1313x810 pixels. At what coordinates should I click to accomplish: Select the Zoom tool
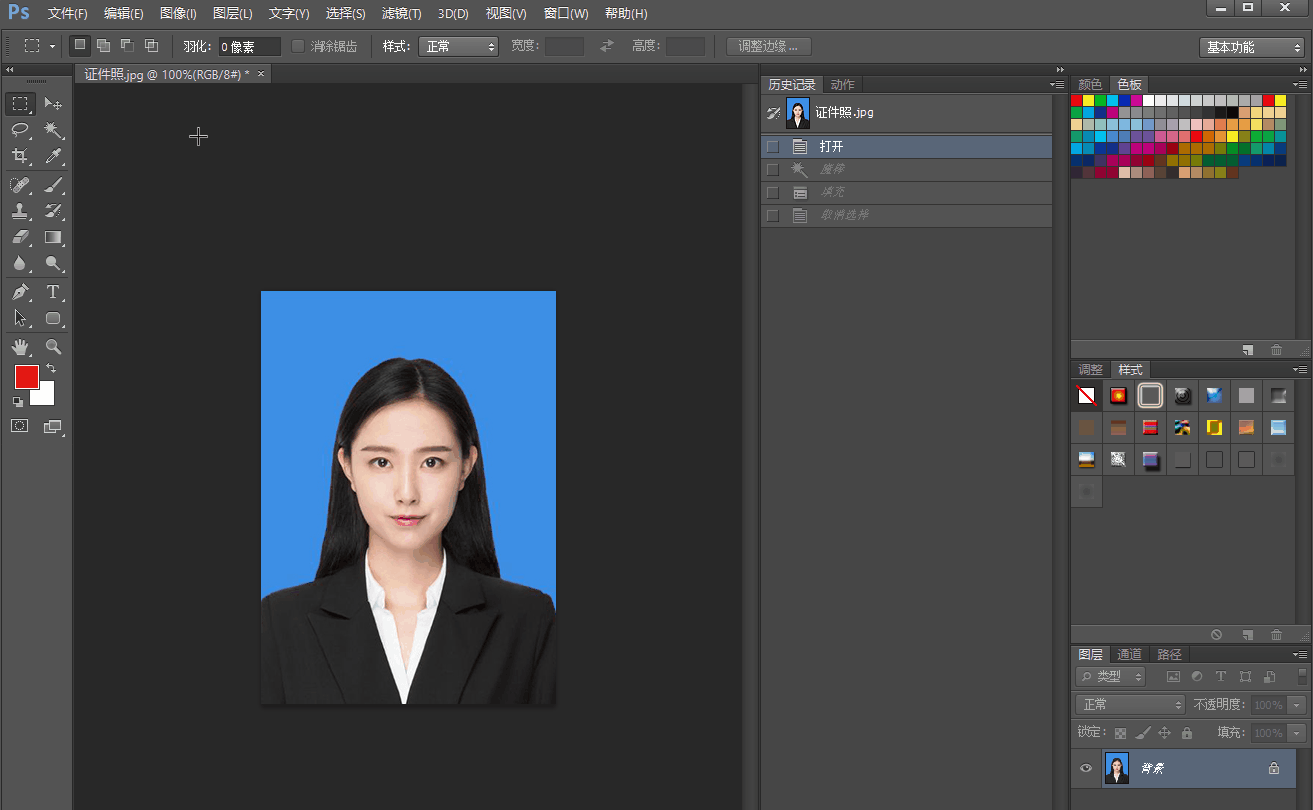53,347
